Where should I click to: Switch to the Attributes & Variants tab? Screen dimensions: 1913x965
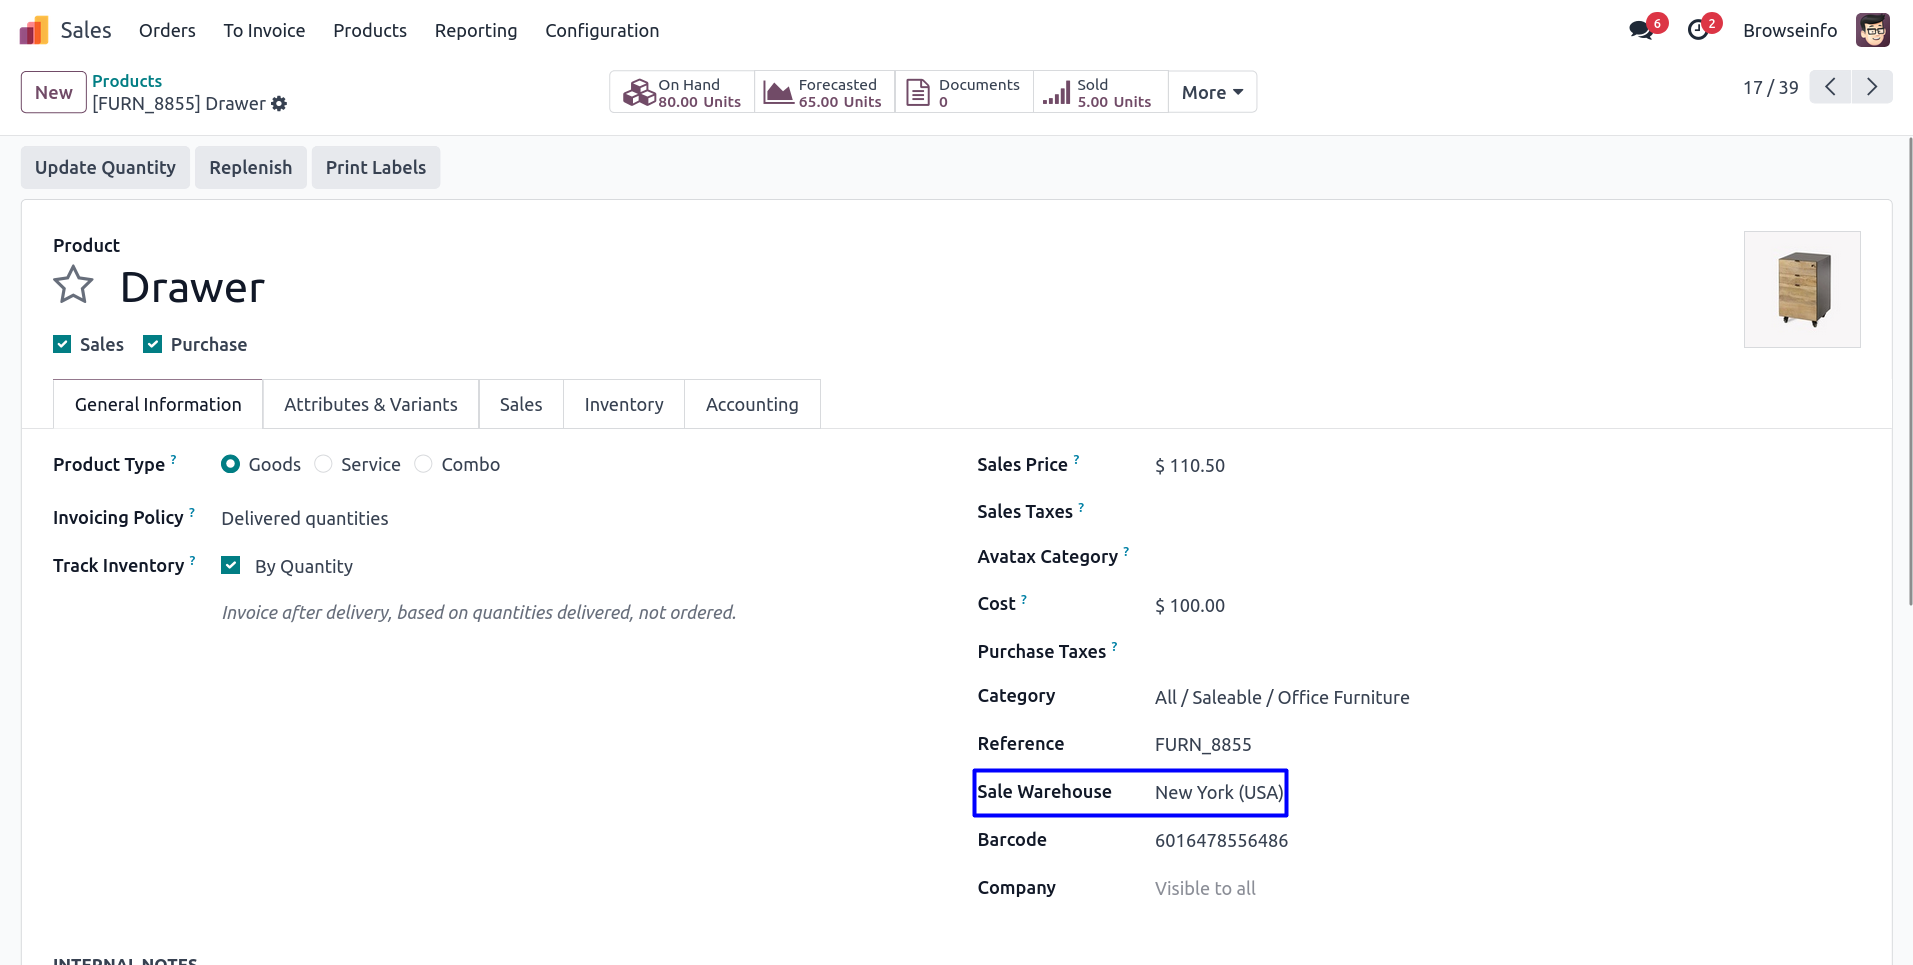(370, 404)
